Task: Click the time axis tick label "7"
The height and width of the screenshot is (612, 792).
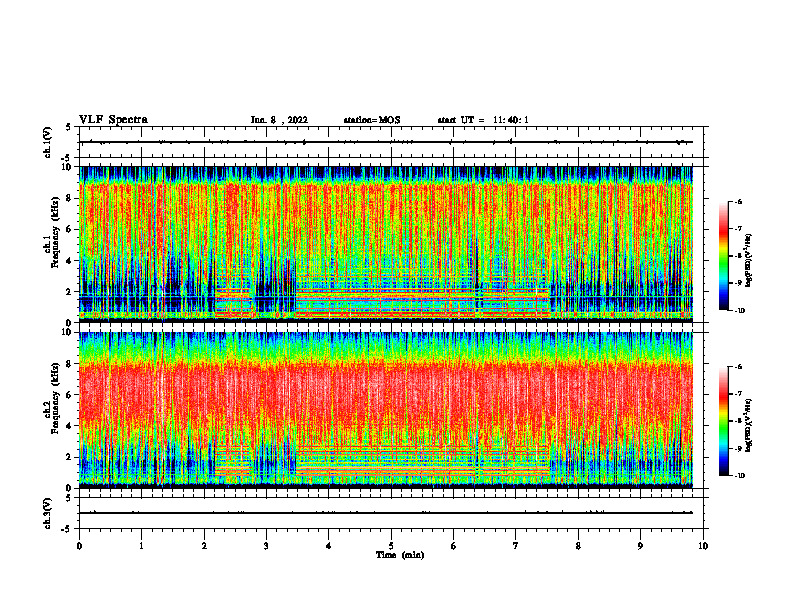Action: click(x=516, y=546)
